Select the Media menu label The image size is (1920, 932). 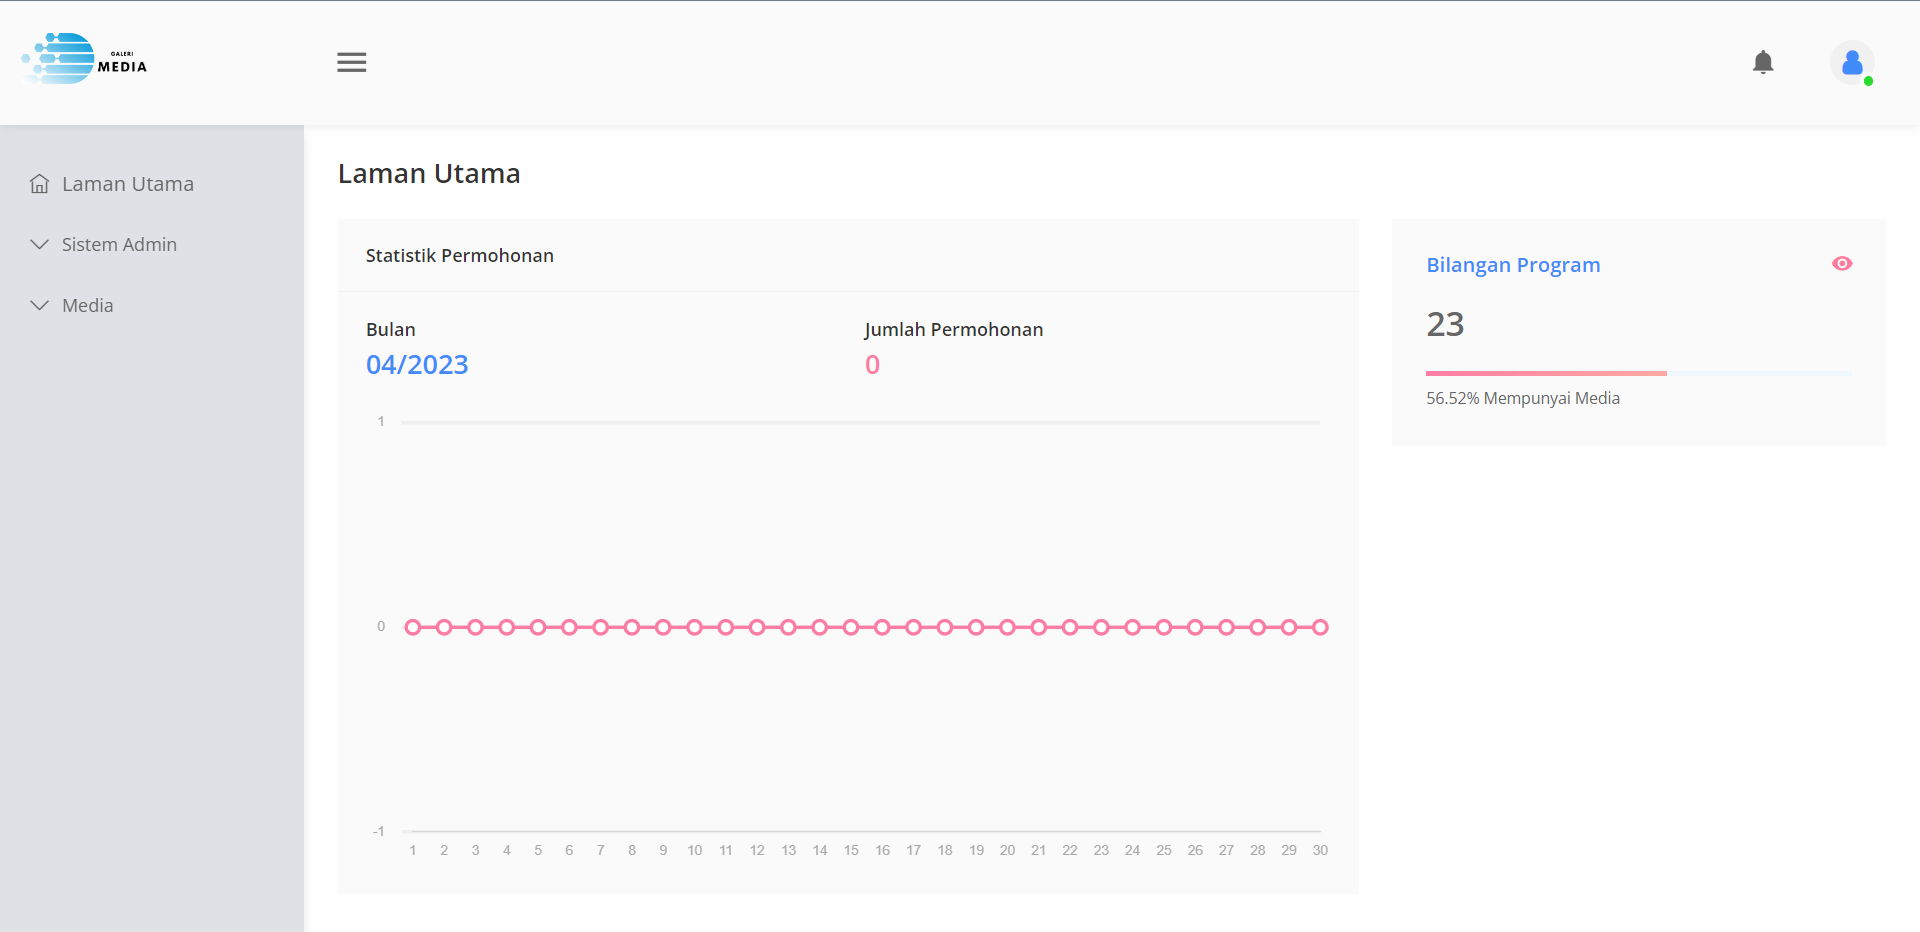[88, 306]
